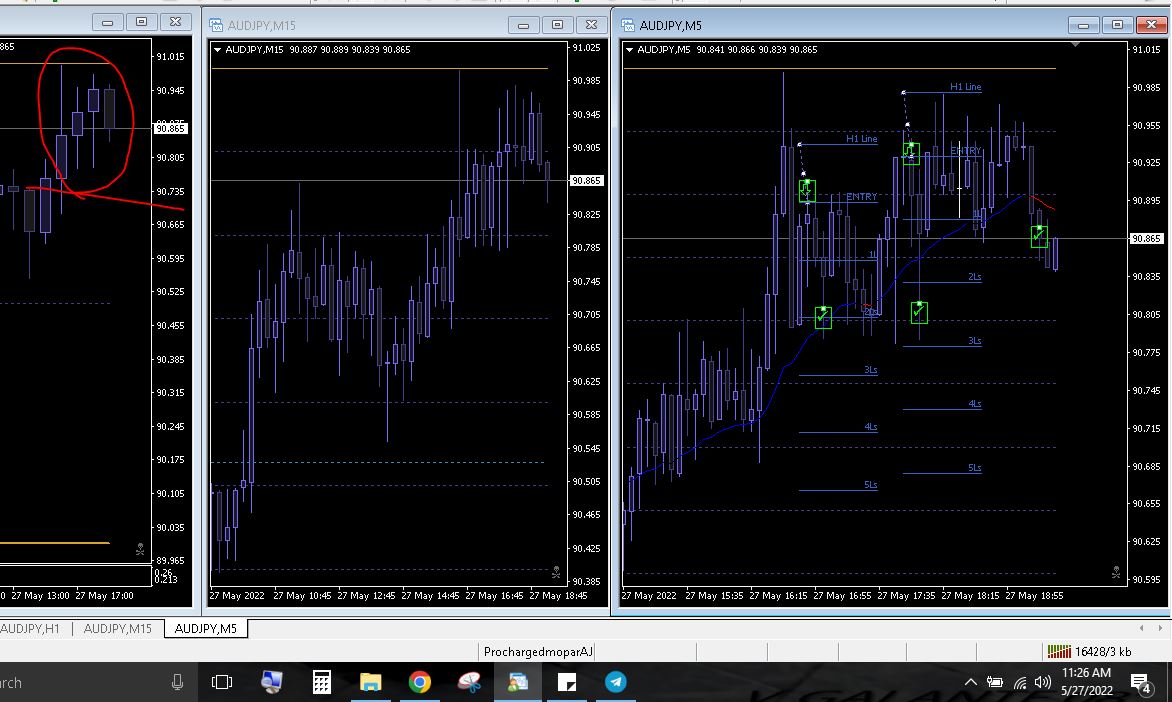Maximize the AUDJPY,M5 chart window
Viewport: 1172px width, 702px height.
(x=1117, y=25)
